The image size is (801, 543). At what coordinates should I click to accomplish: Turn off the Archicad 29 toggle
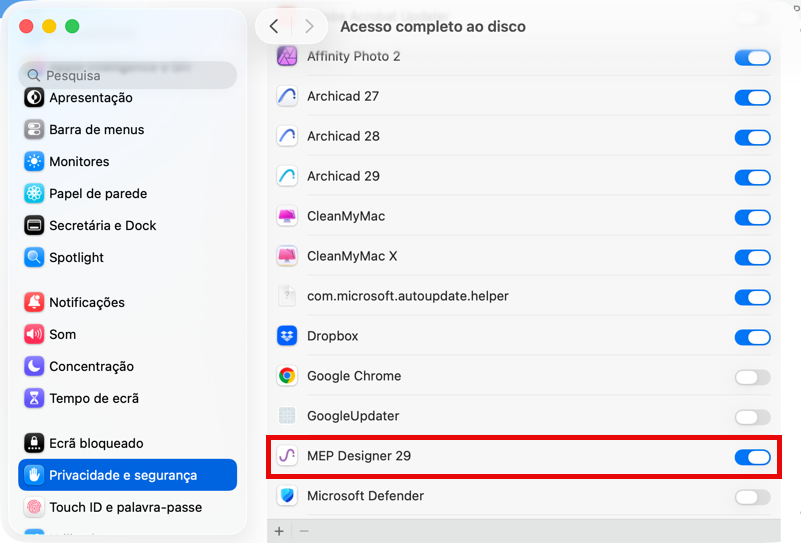tap(752, 177)
